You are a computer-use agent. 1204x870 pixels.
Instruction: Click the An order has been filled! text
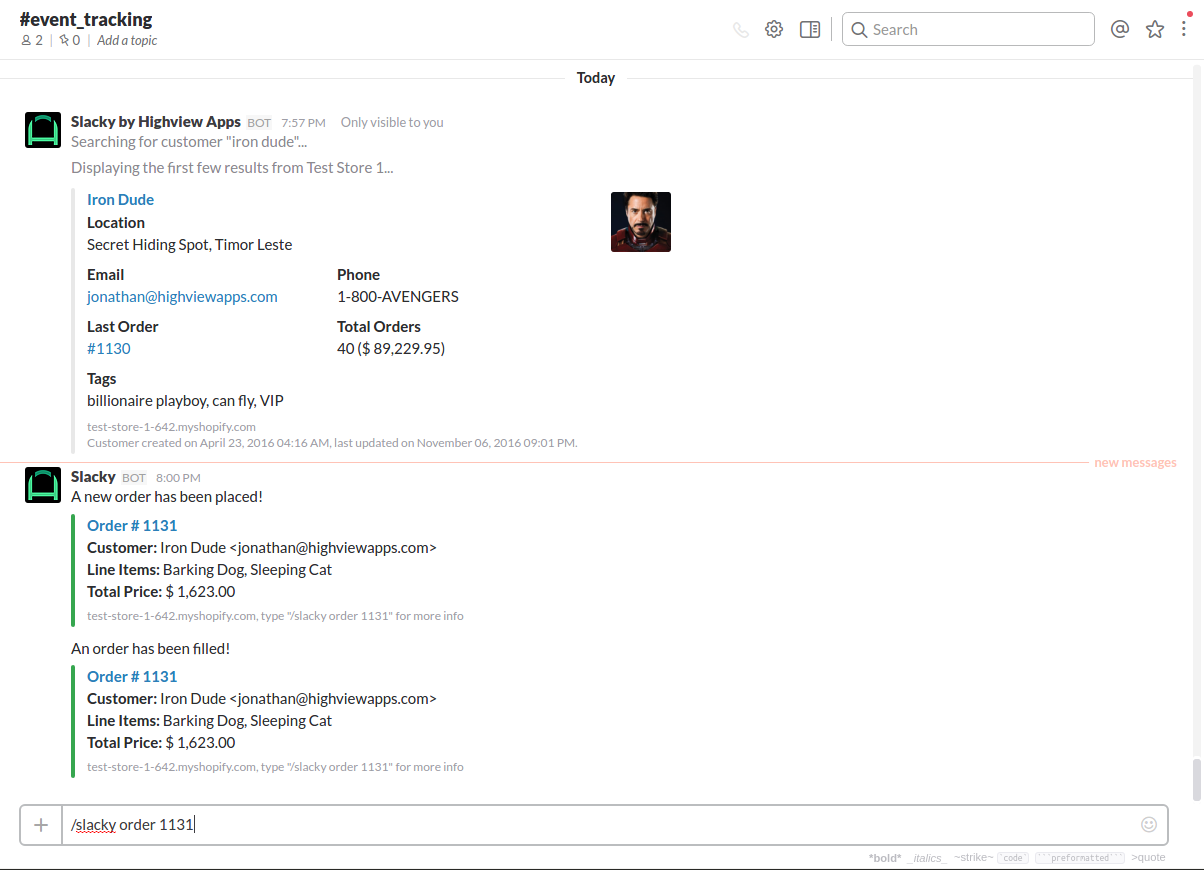150,649
